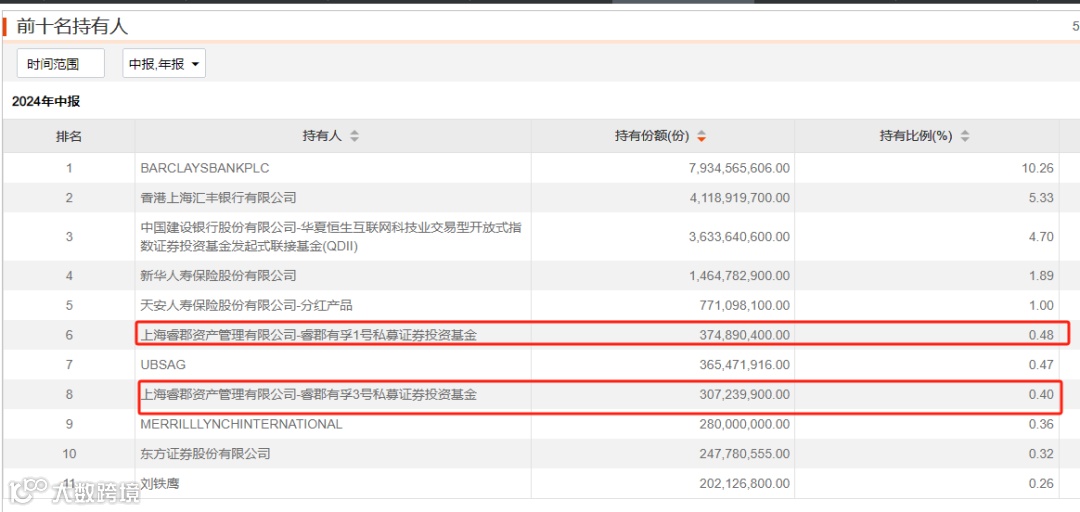Click share amount 3,633,640,600.00
The image size is (1080, 512).
[739, 236]
